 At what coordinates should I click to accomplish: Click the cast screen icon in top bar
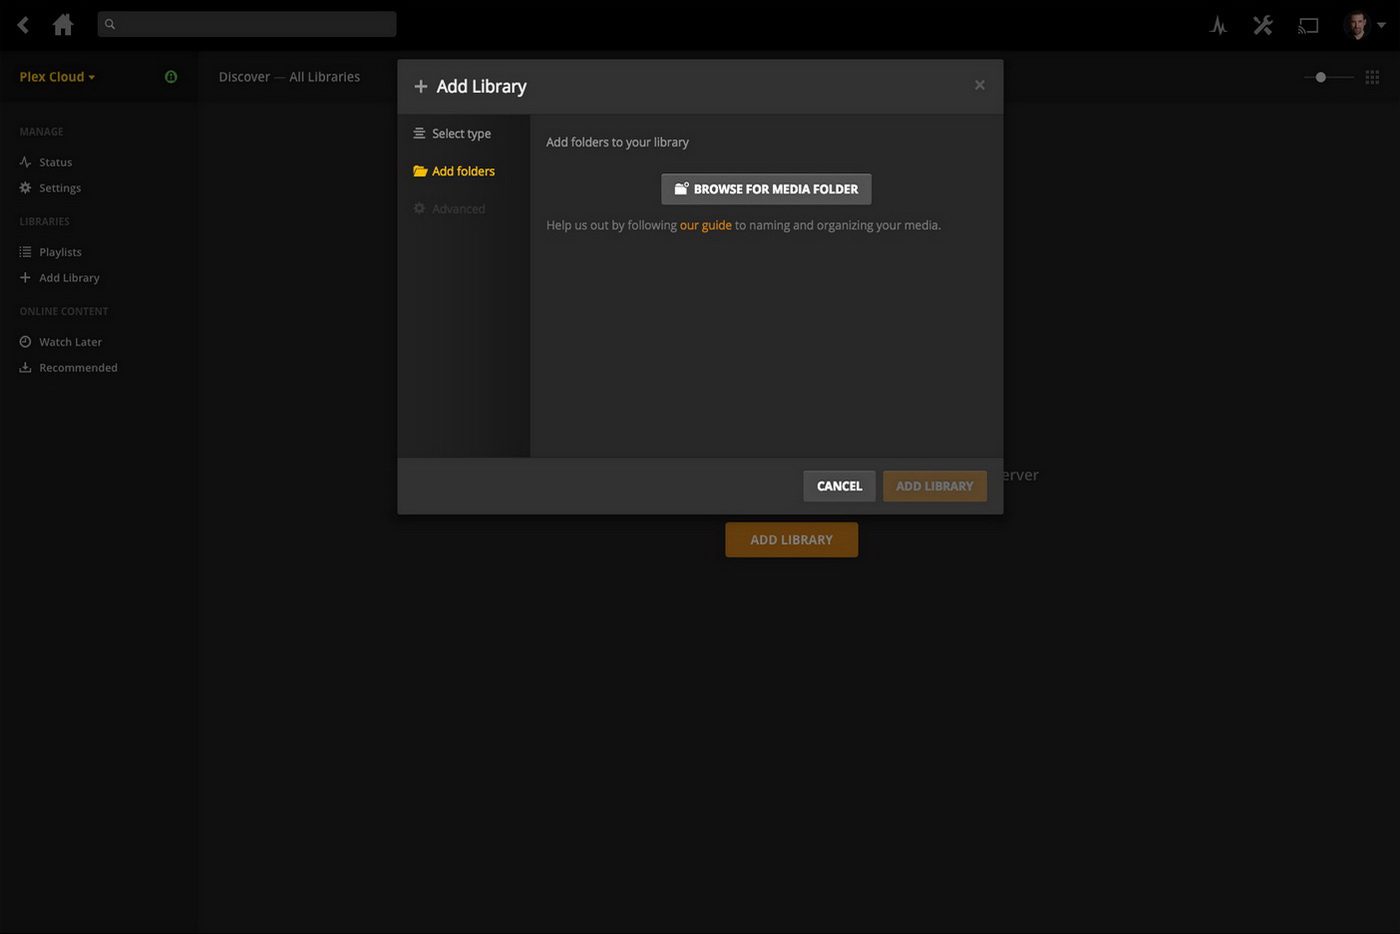tap(1308, 25)
